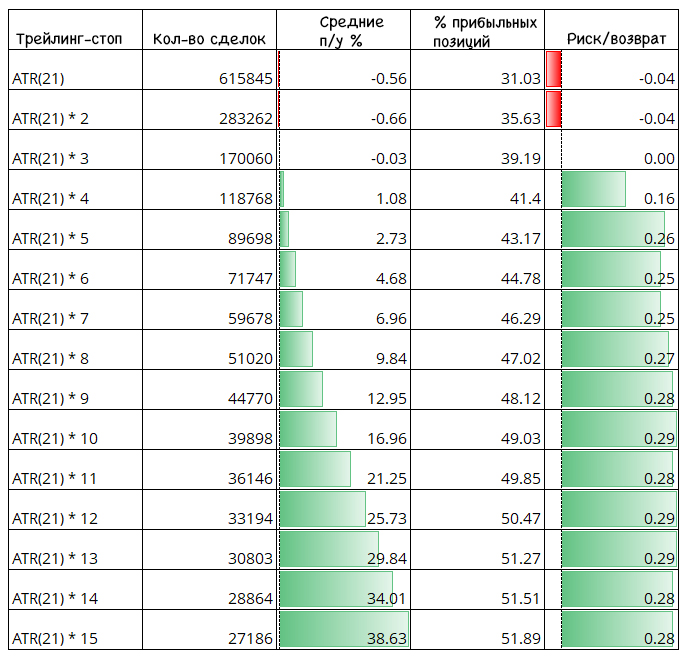691x660 pixels.
Task: Select the 21.25 green data bar cell
Action: [343, 470]
